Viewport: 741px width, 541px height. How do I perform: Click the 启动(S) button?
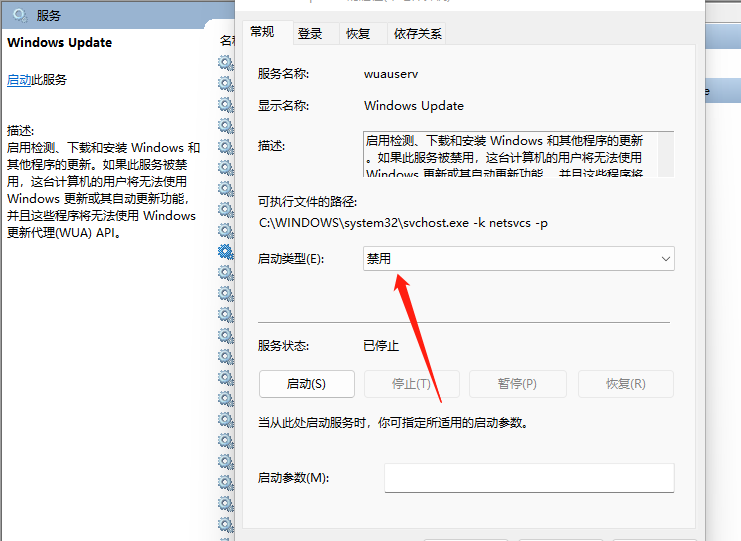307,384
